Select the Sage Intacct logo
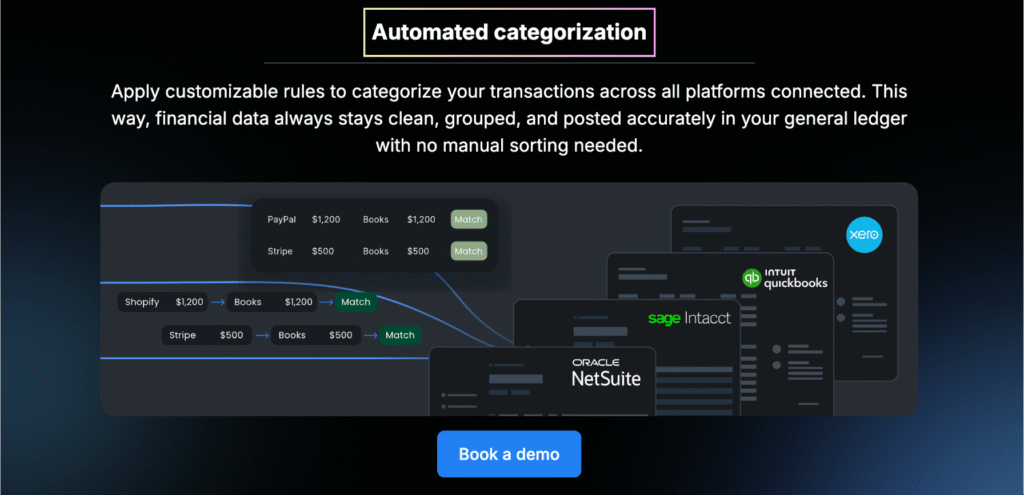 click(x=689, y=319)
